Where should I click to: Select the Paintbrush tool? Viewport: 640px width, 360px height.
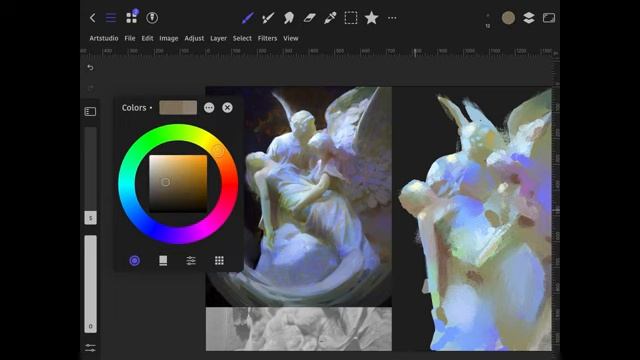point(247,18)
